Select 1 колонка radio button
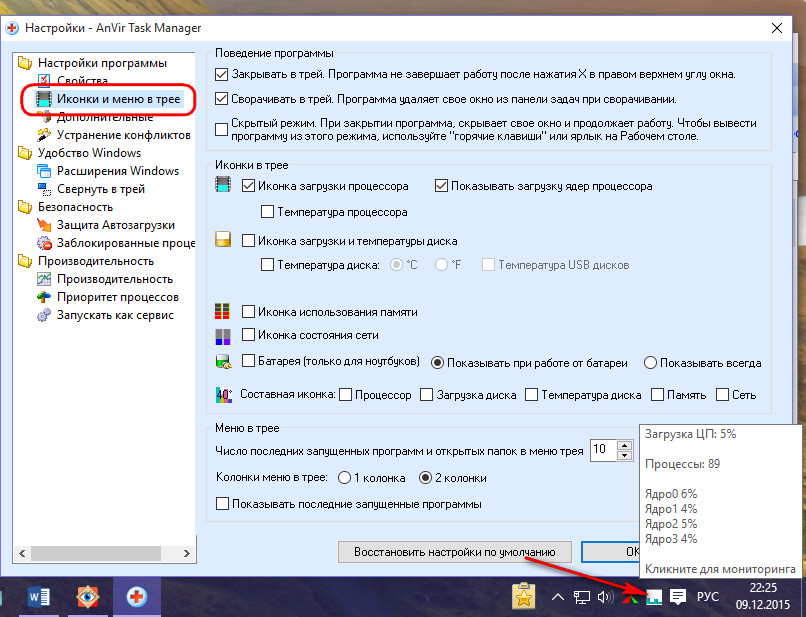The image size is (806, 617). click(x=344, y=478)
